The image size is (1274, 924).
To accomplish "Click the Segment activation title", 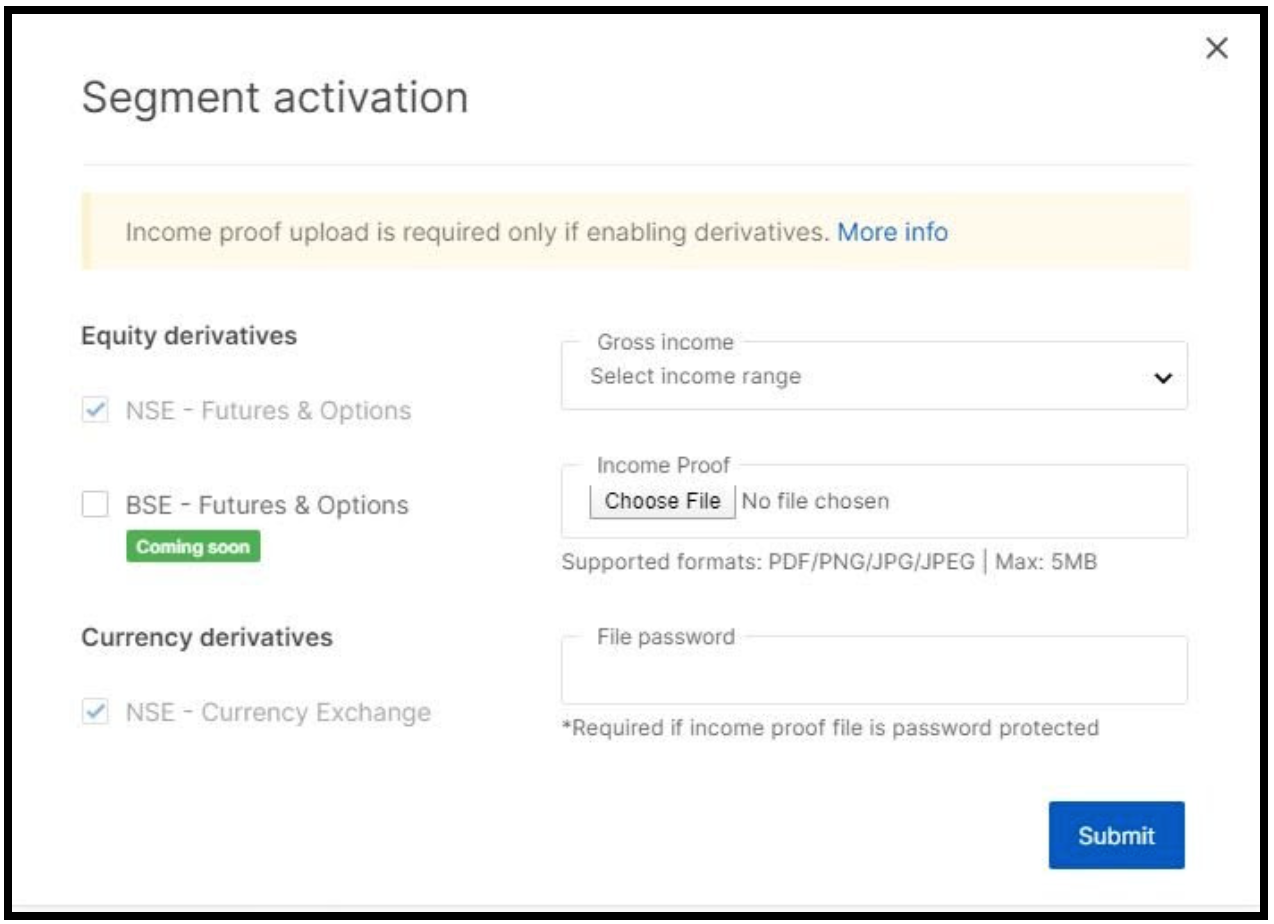I will [x=274, y=98].
